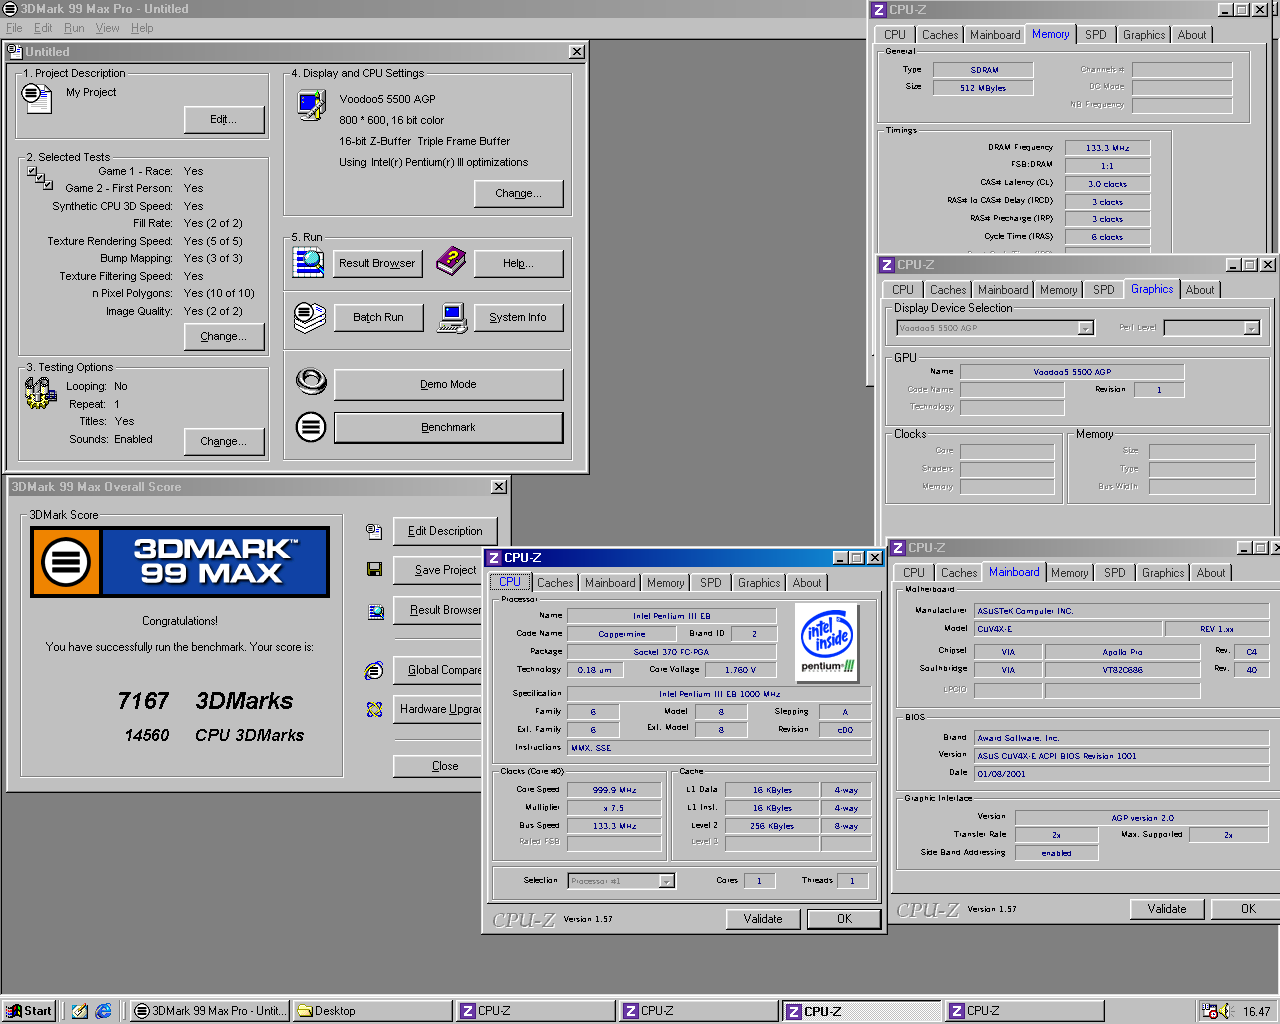Screen dimensions: 1280x1024
Task: Click Change button in Display and CPU Settings
Action: tap(518, 193)
